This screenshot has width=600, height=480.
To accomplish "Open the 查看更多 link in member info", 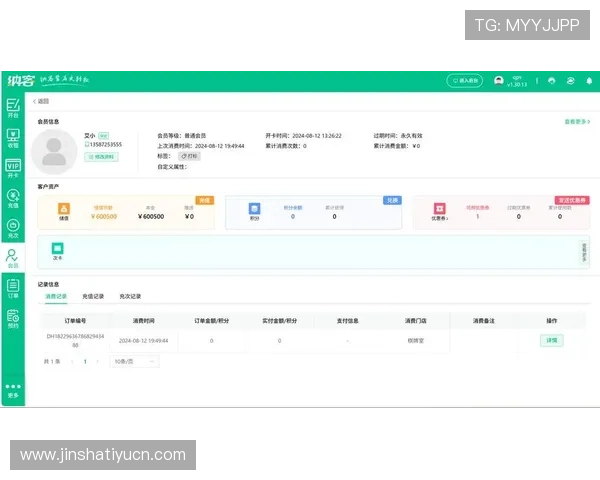I will [x=577, y=122].
